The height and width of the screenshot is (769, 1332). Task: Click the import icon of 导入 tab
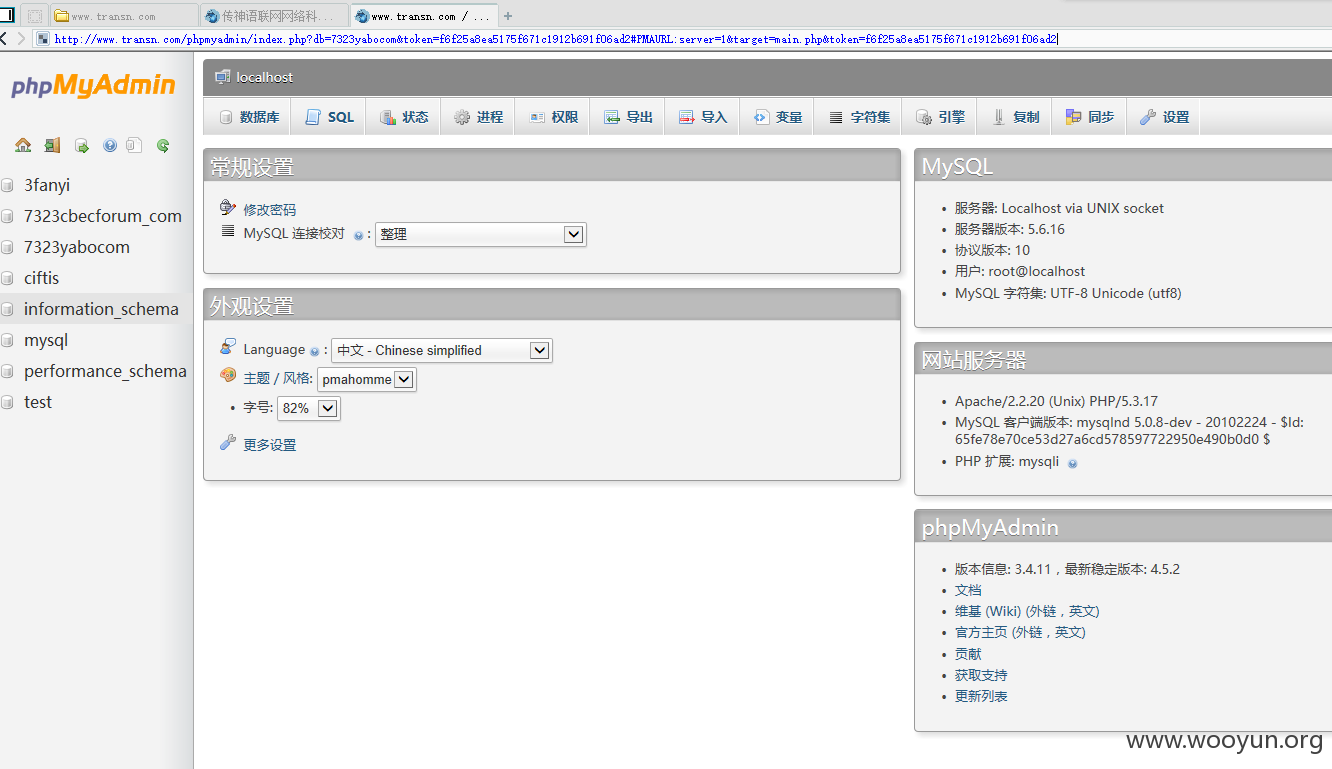pos(686,117)
